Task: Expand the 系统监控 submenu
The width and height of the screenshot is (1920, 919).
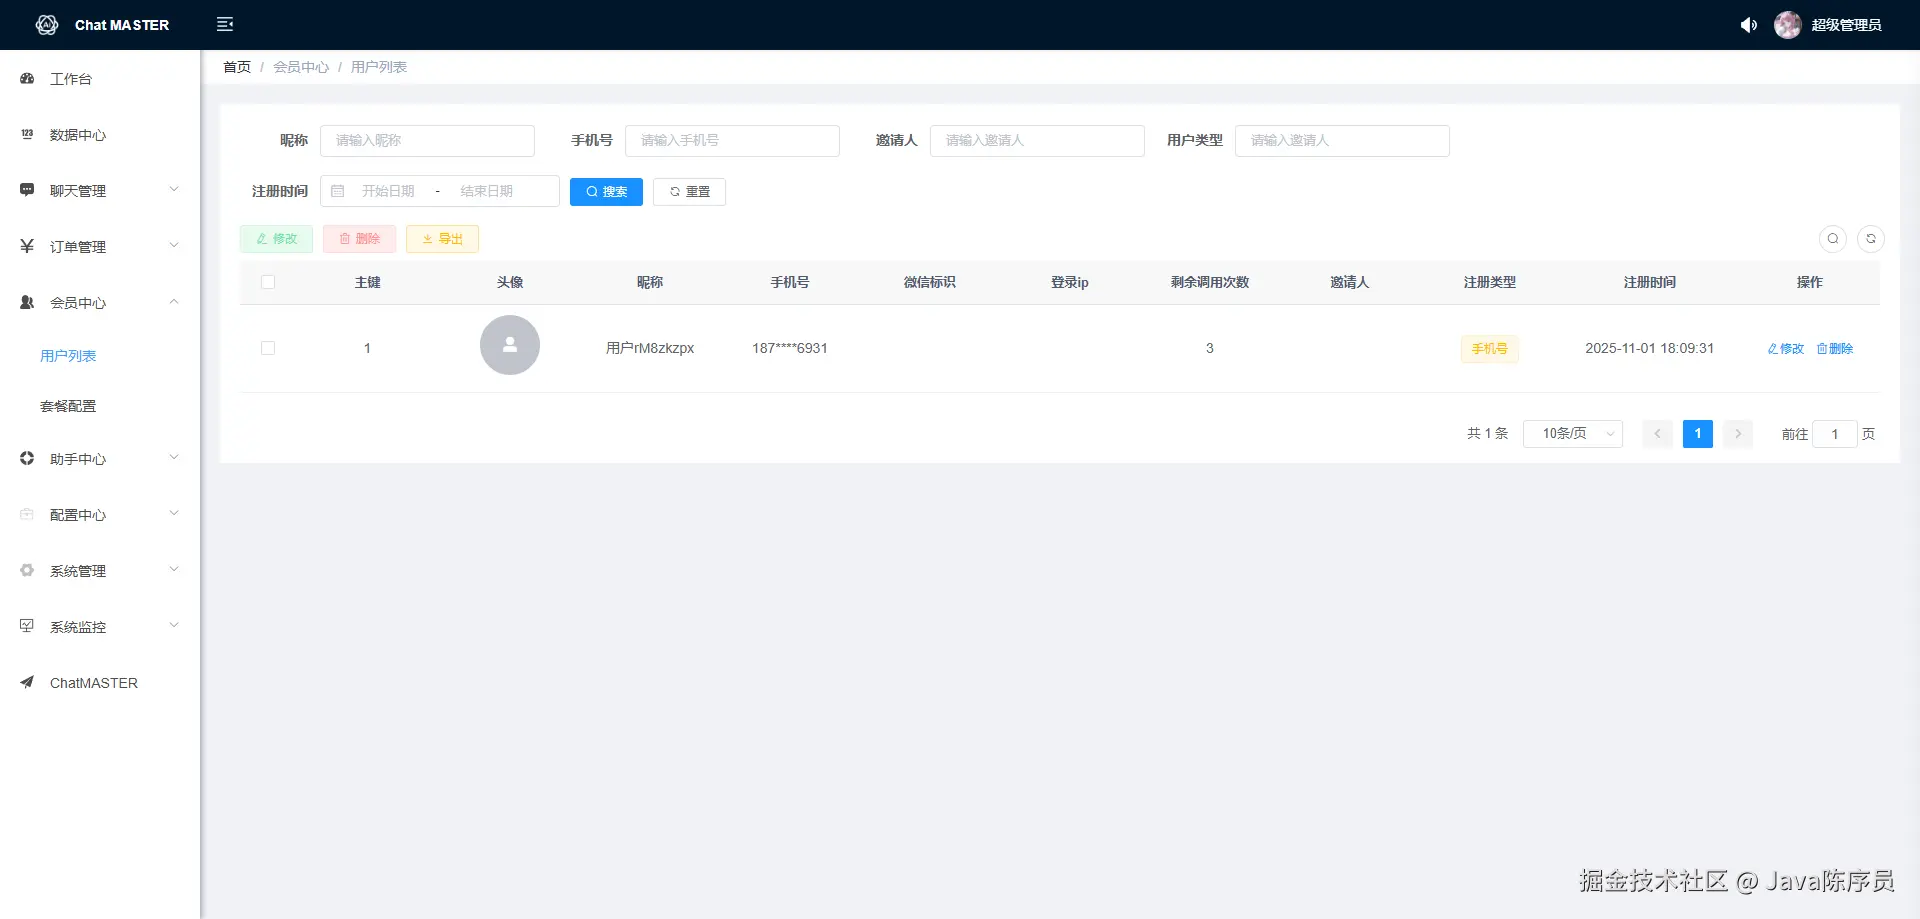Action: pyautogui.click(x=174, y=625)
